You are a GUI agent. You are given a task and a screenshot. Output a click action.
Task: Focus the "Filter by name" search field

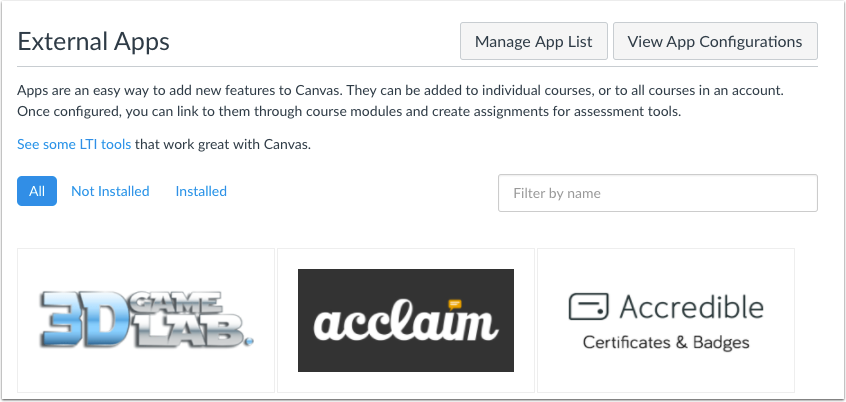[658, 193]
